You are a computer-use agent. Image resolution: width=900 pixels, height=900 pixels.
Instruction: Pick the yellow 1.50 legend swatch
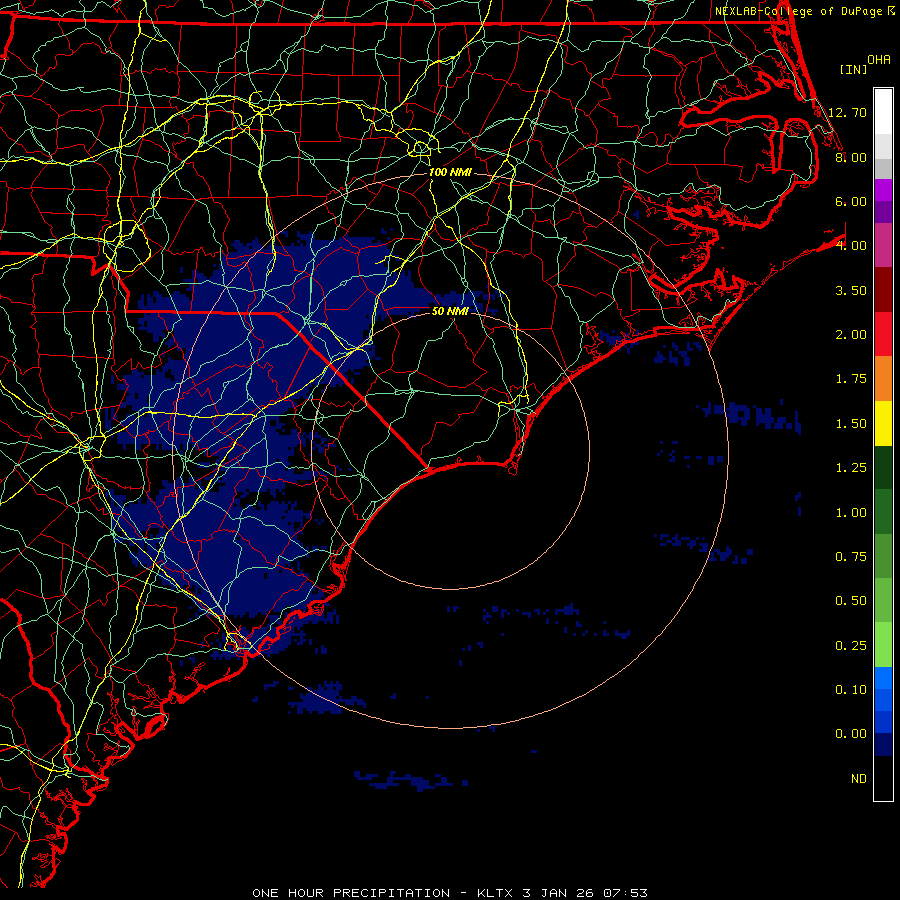tap(883, 423)
